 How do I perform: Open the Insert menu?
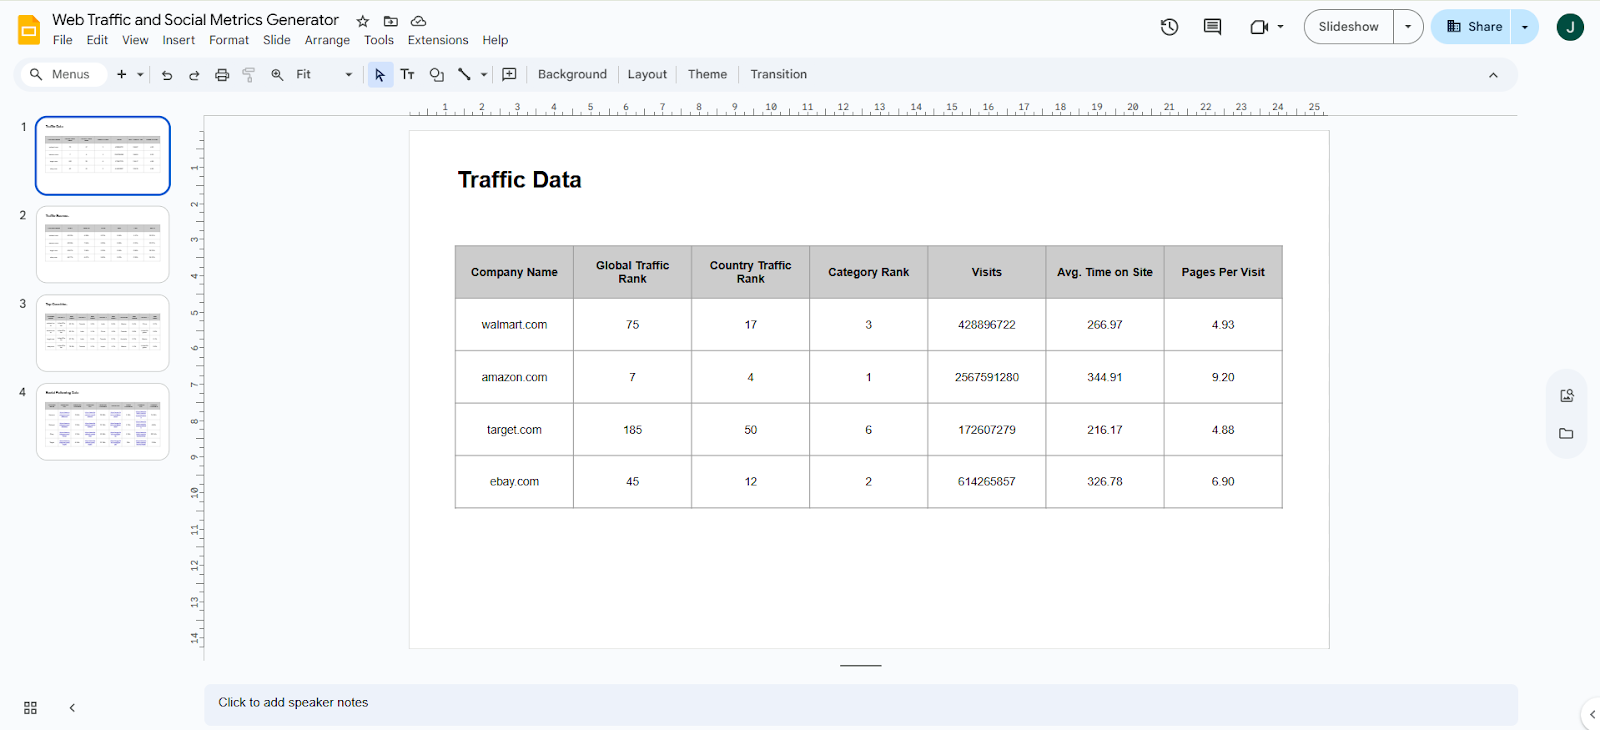179,40
